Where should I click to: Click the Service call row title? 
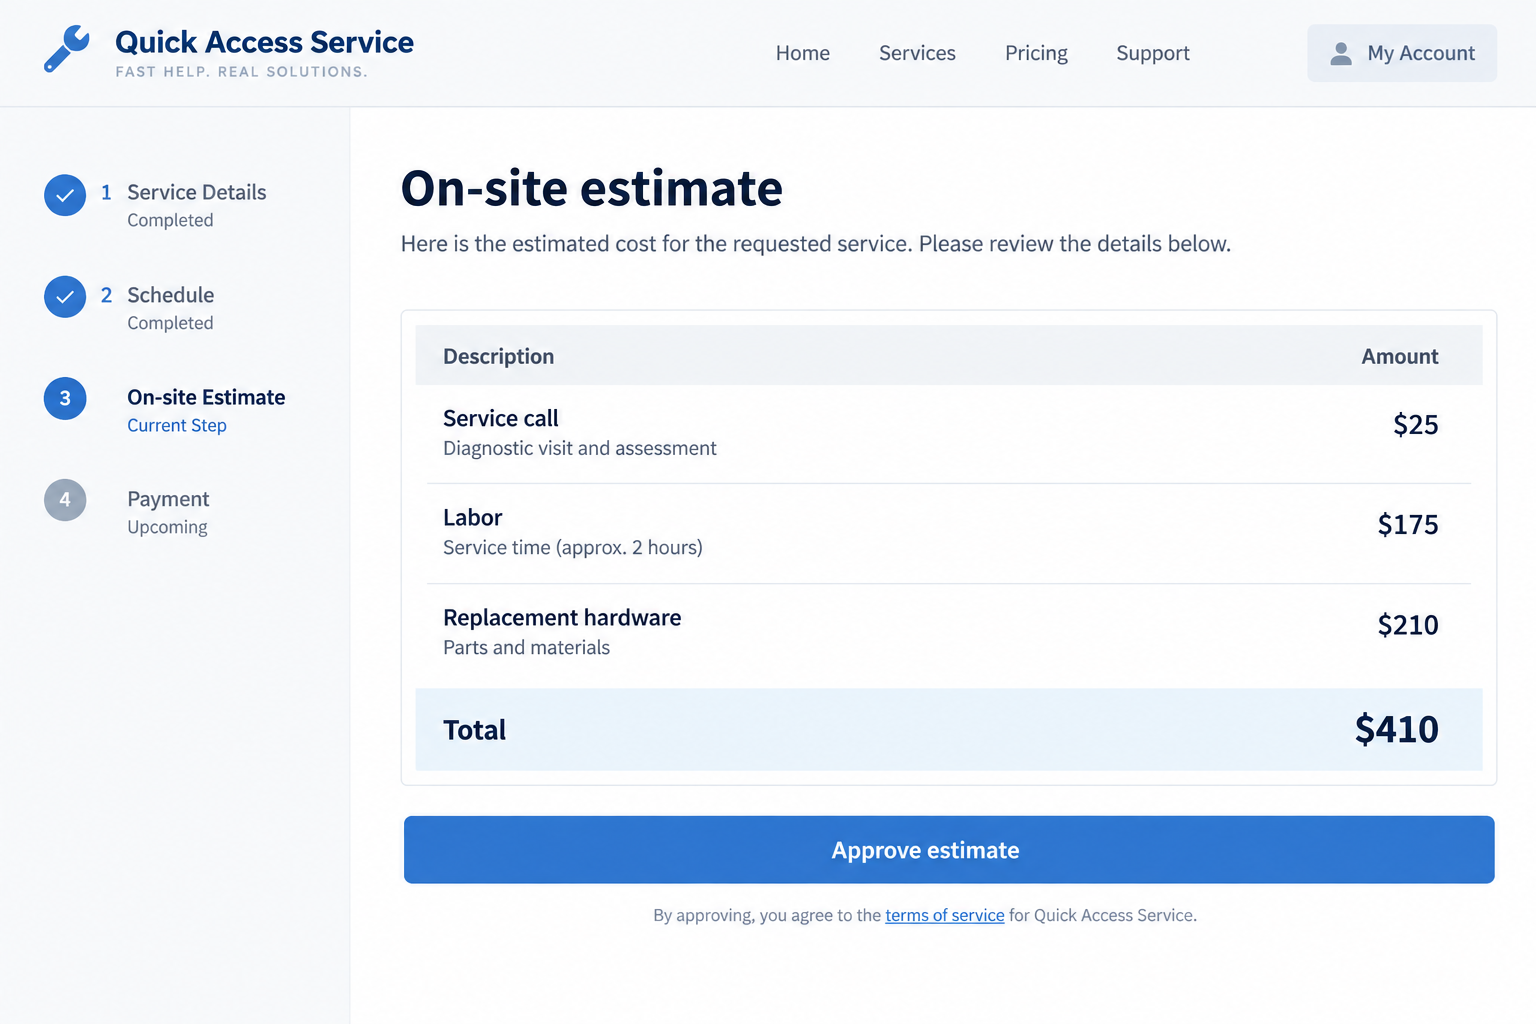(x=501, y=418)
